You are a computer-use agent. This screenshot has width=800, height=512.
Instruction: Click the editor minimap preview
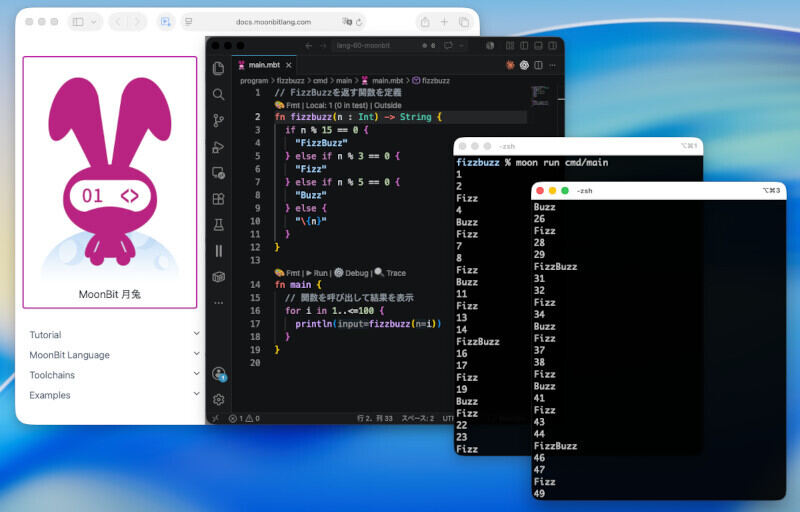click(540, 97)
